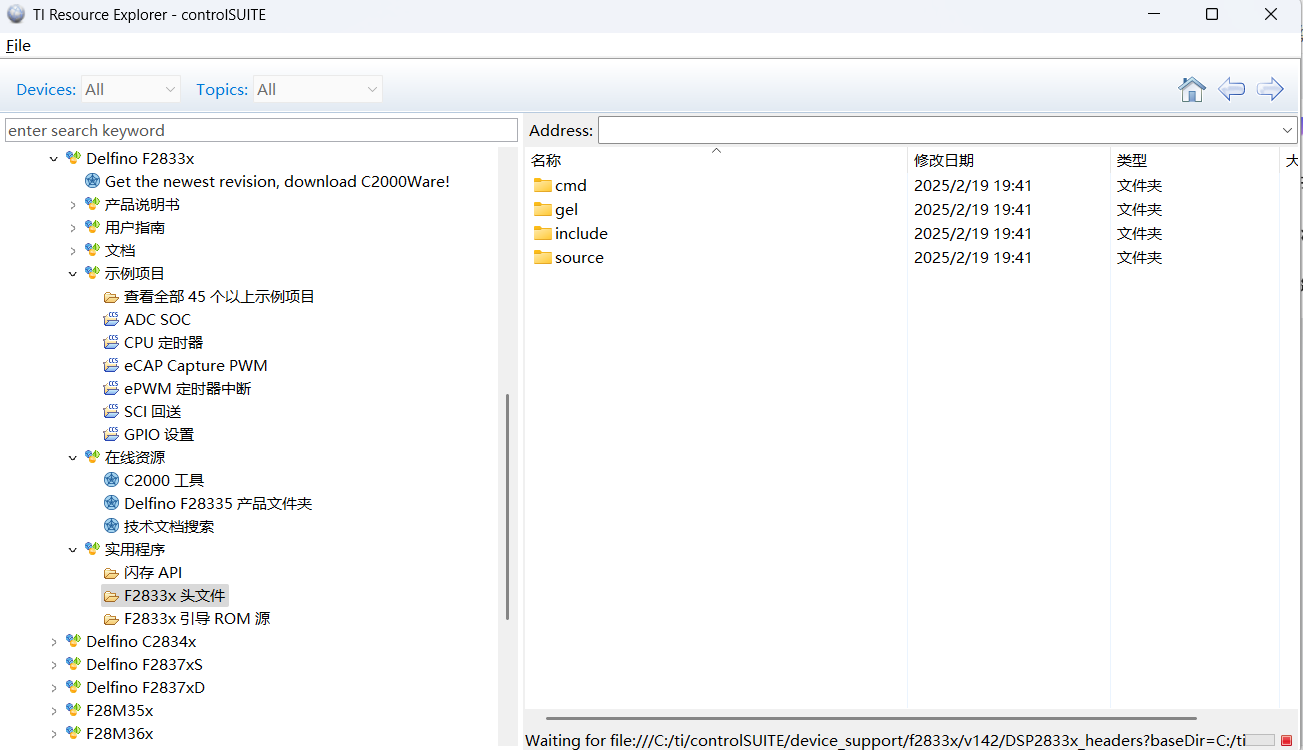Click the Delfino F2833x device icon
The height and width of the screenshot is (750, 1303).
(x=73, y=158)
